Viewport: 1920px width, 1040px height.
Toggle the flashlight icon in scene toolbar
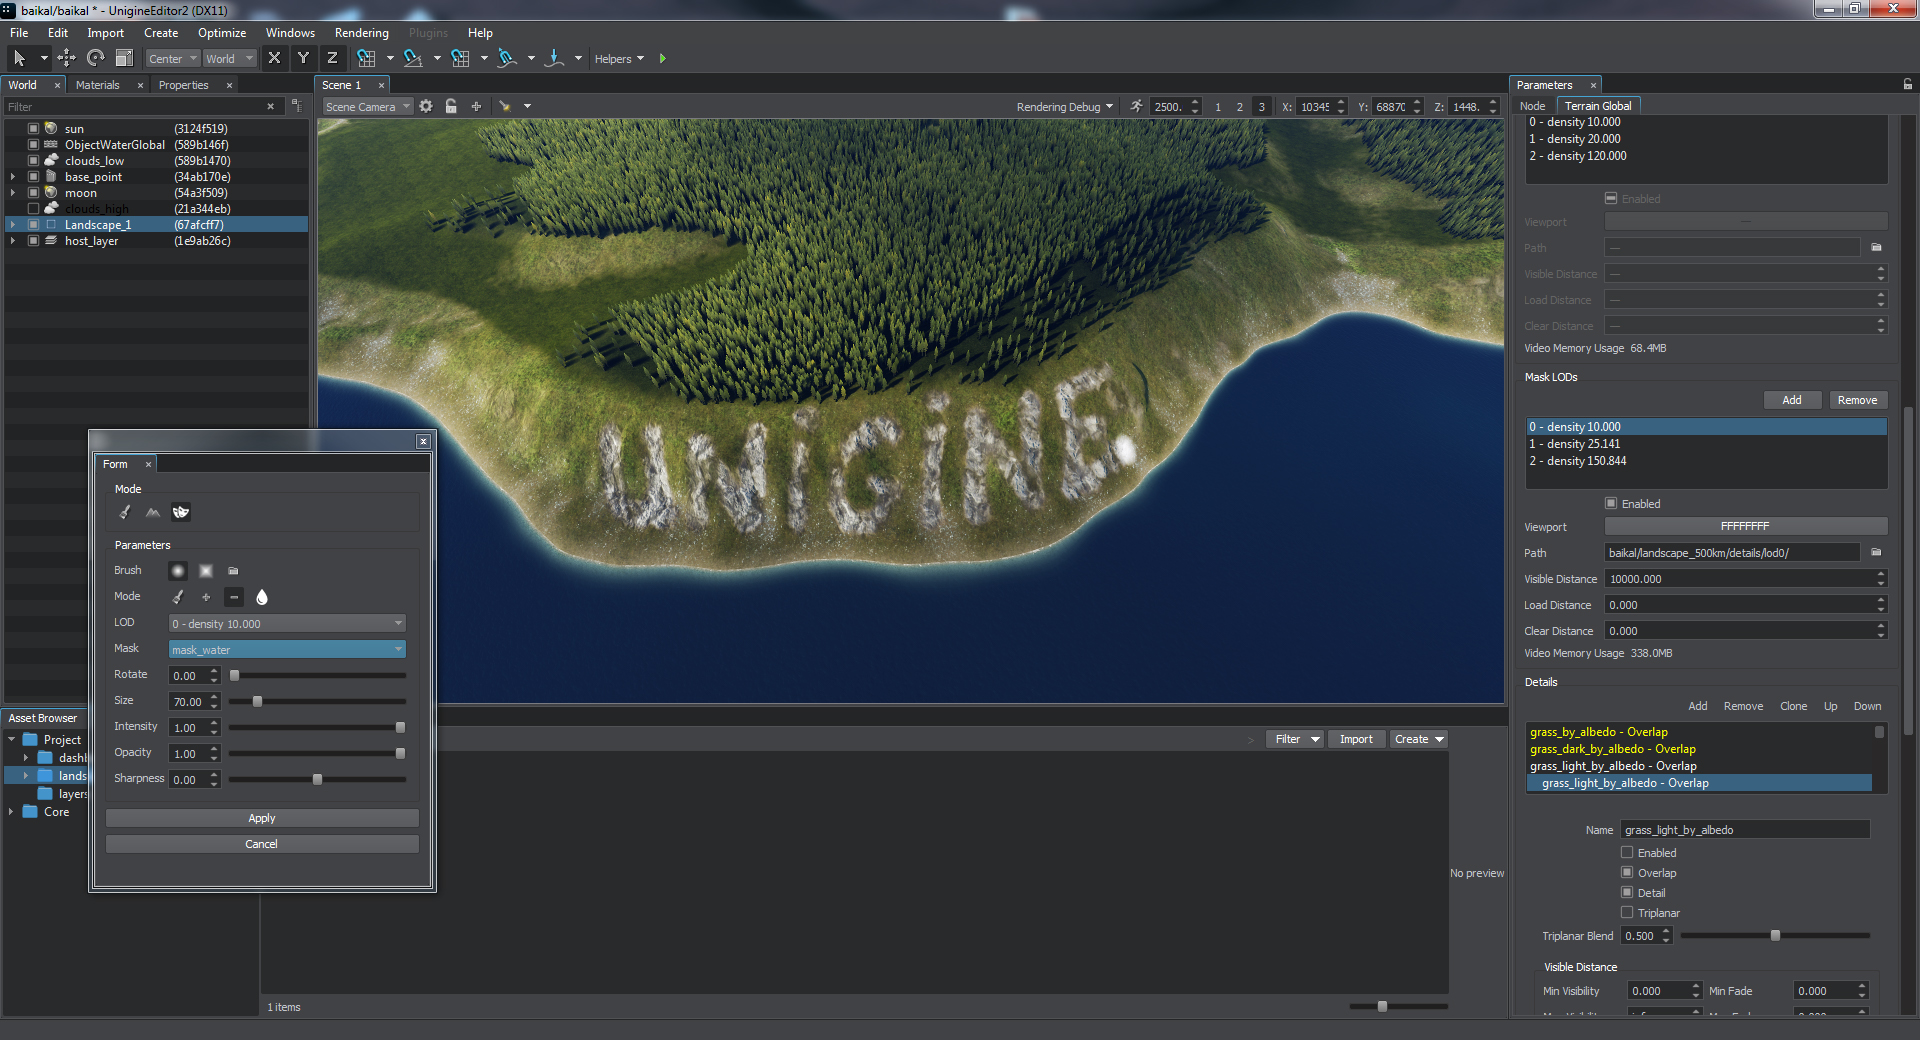pyautogui.click(x=505, y=106)
